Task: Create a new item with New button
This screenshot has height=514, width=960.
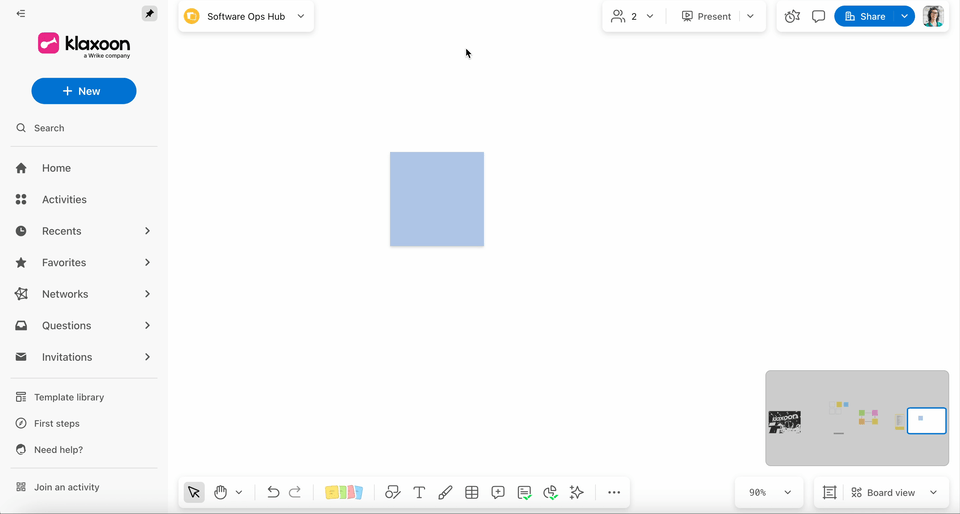Action: [x=84, y=91]
